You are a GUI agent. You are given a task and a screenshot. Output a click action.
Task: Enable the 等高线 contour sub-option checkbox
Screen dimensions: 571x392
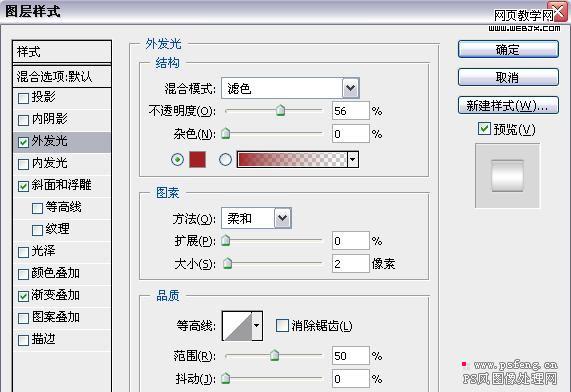37,208
